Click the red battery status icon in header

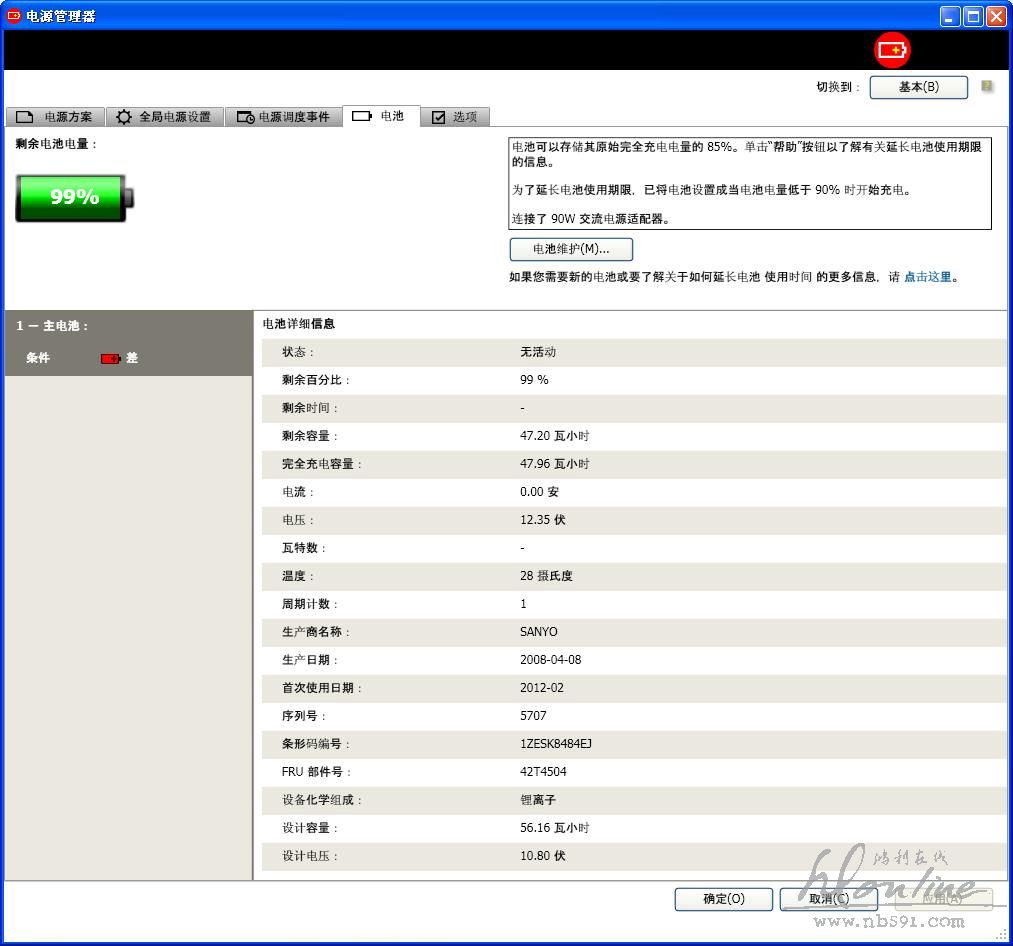coord(892,50)
